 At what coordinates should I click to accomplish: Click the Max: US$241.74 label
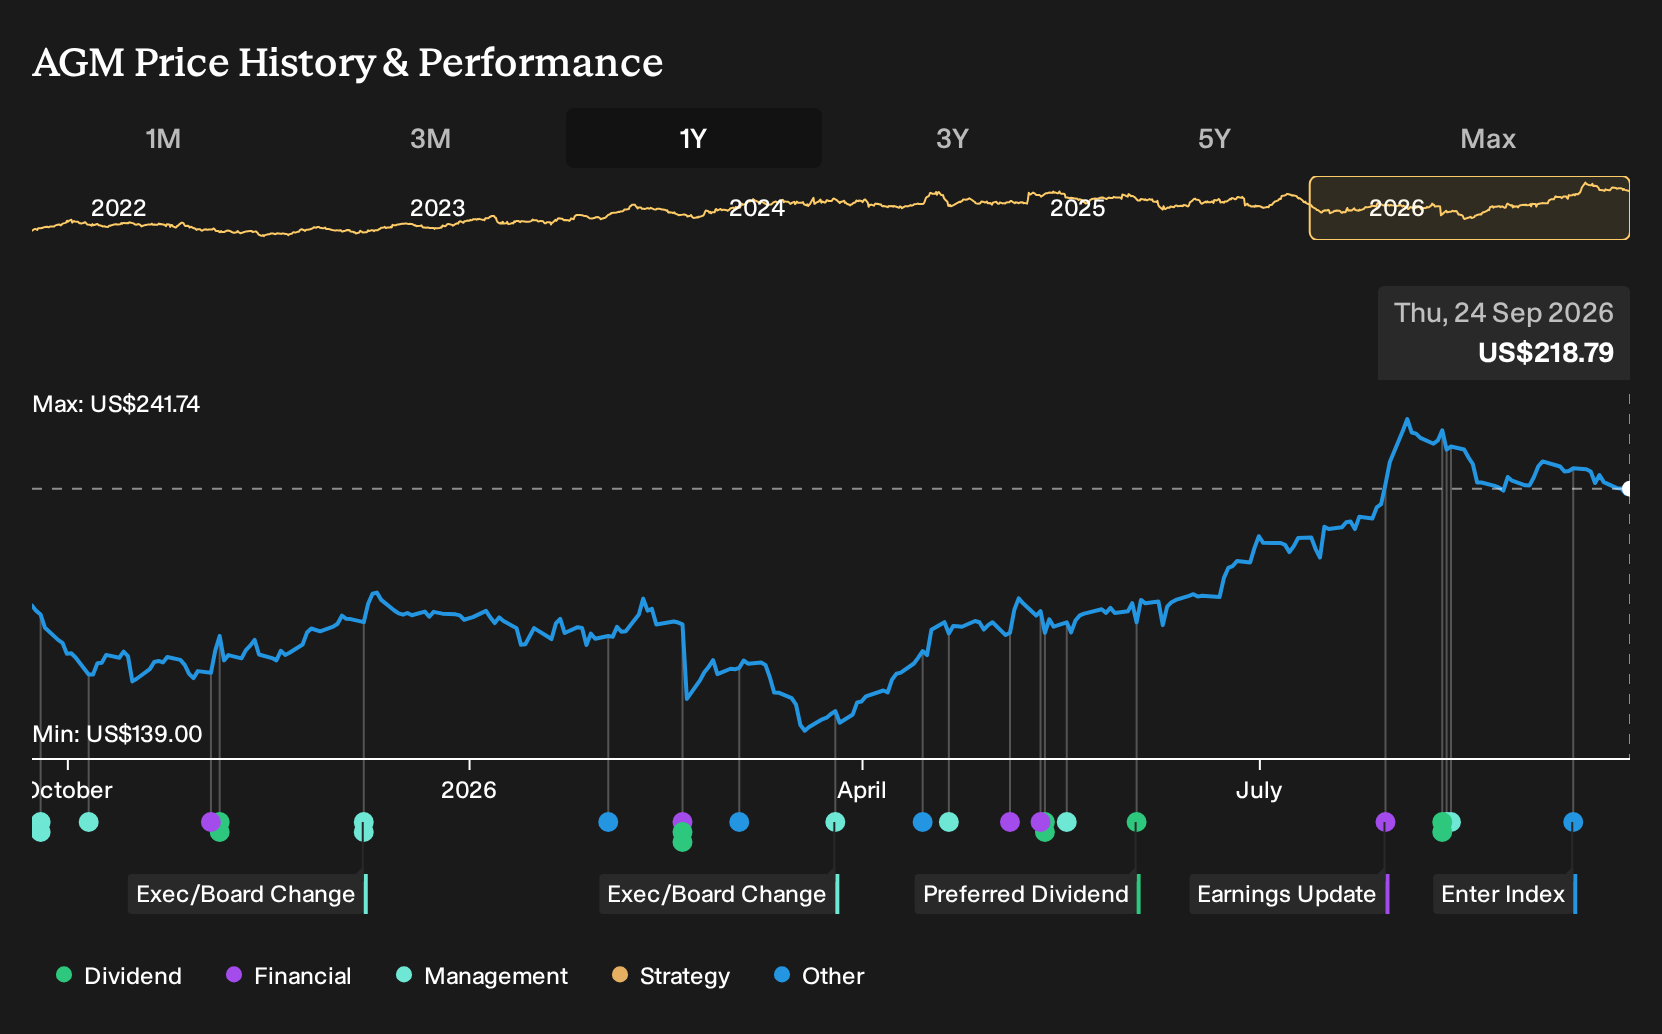(116, 404)
